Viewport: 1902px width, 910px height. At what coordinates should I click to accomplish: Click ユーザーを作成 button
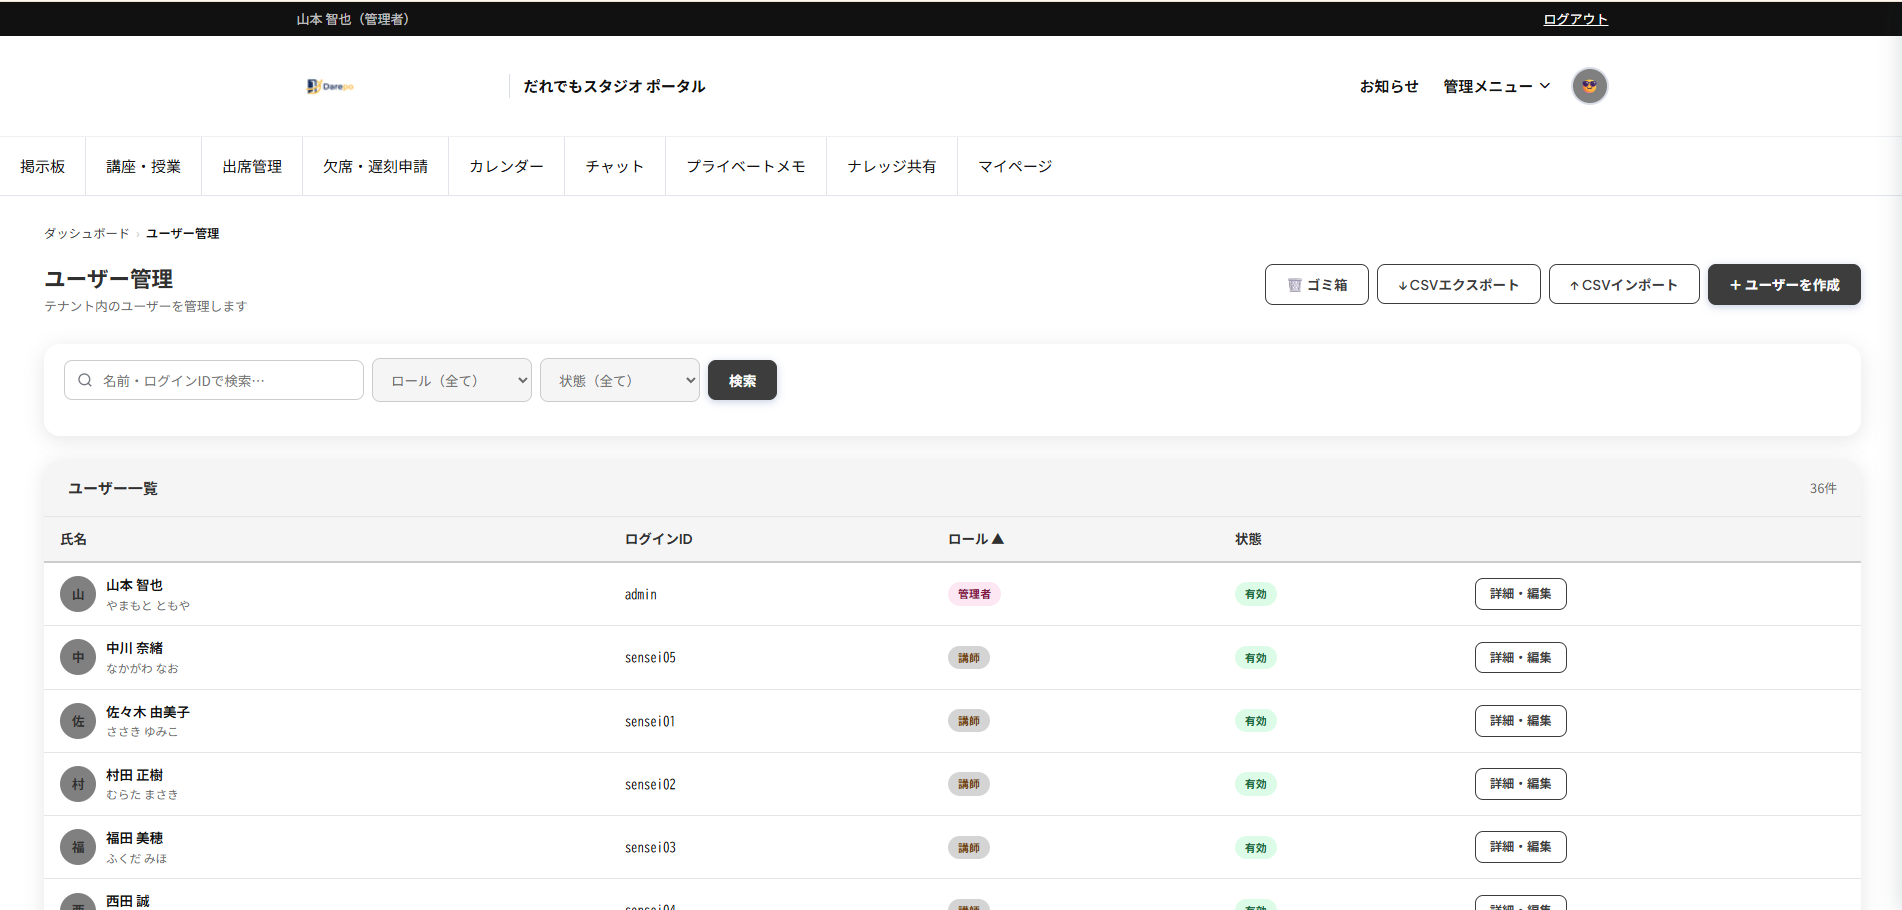click(1784, 284)
